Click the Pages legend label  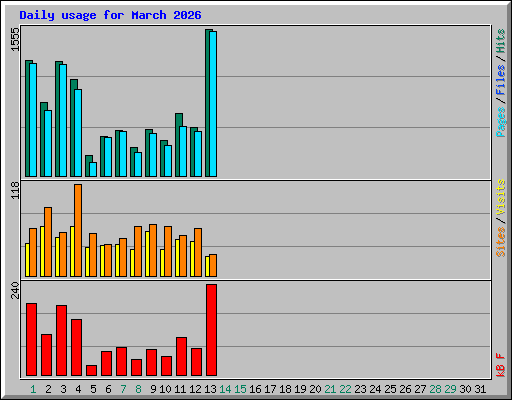[500, 122]
